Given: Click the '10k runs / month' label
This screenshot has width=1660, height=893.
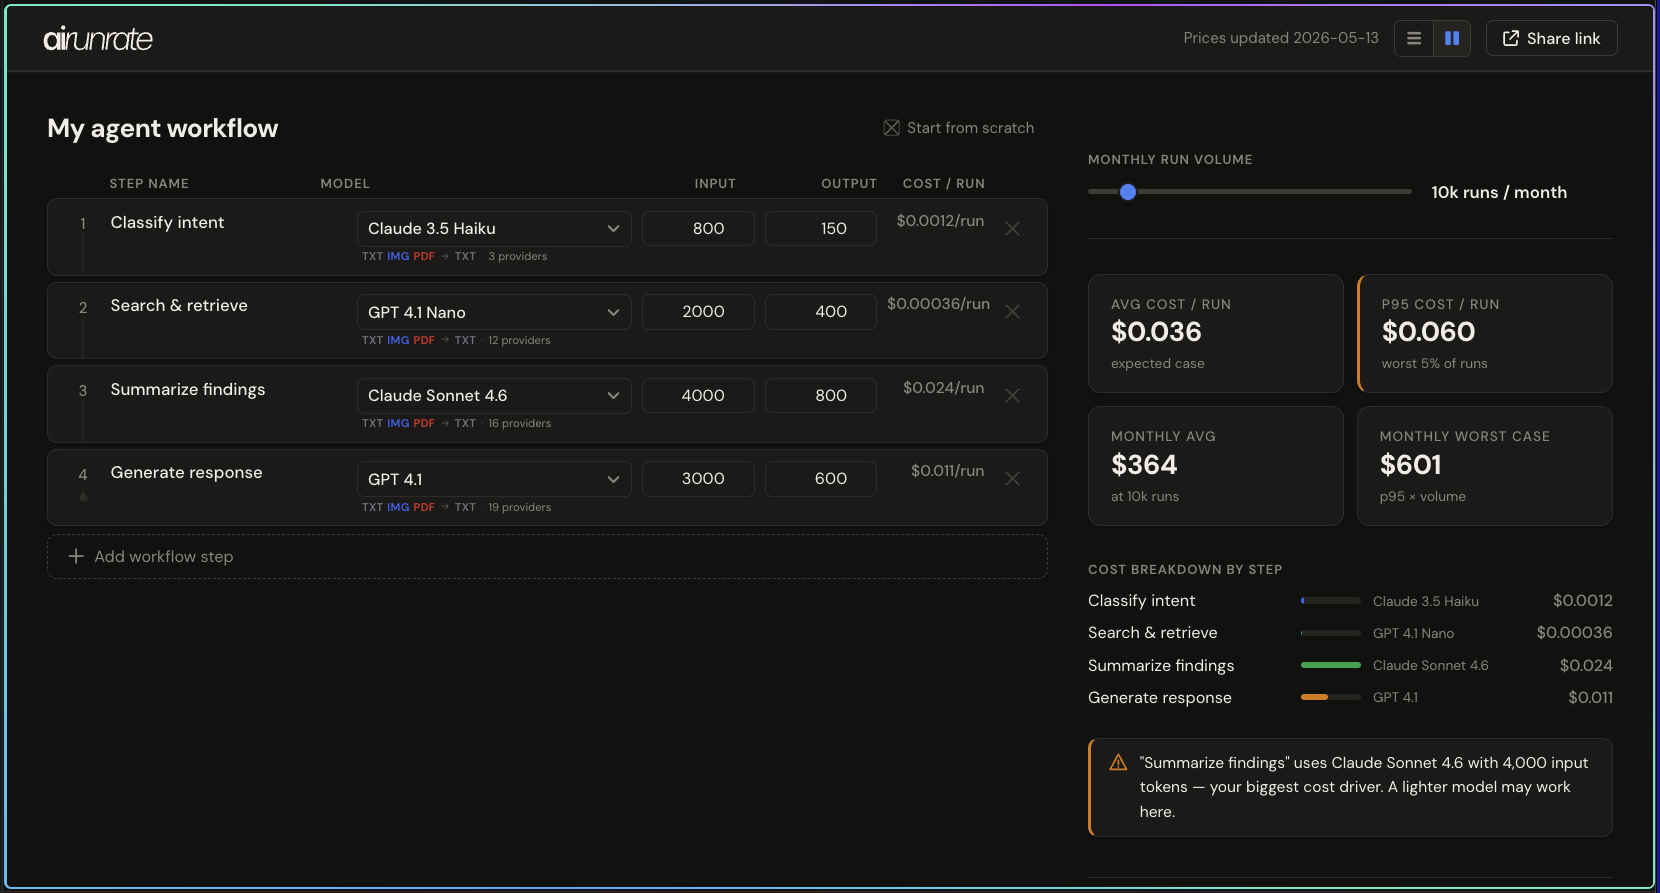Looking at the screenshot, I should click(x=1499, y=192).
